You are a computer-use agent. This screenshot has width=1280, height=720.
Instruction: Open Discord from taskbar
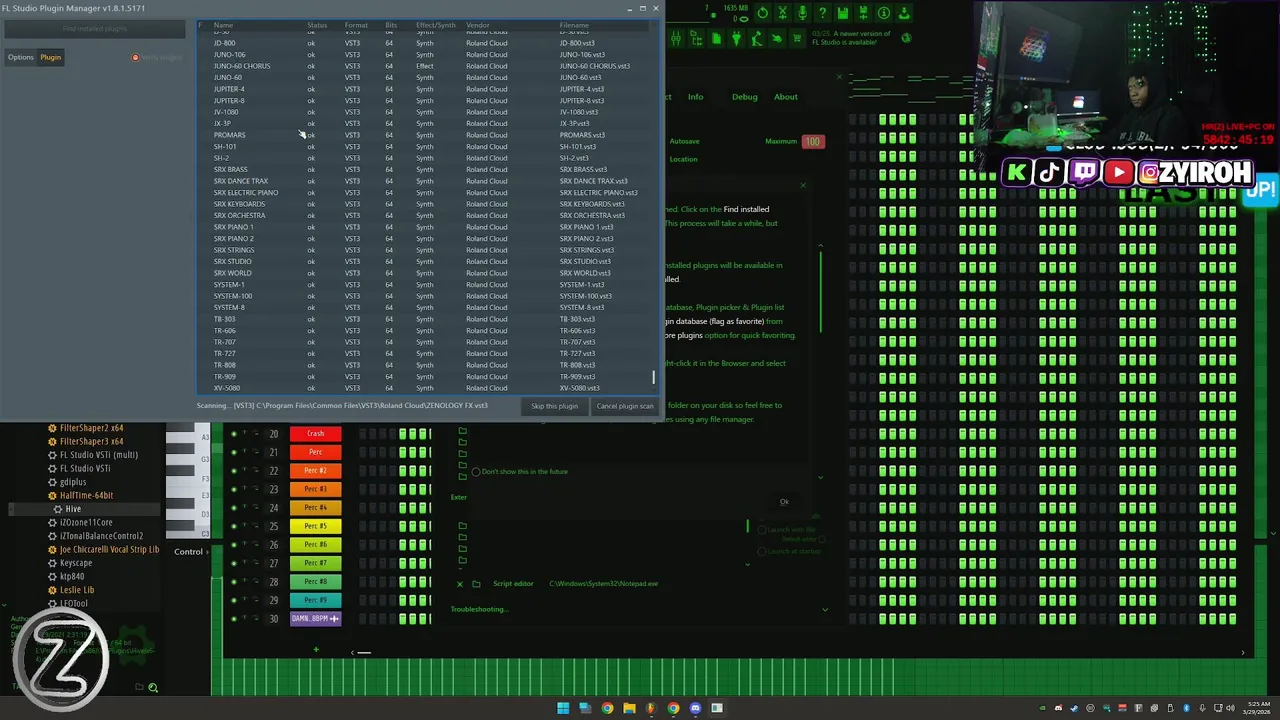695,708
